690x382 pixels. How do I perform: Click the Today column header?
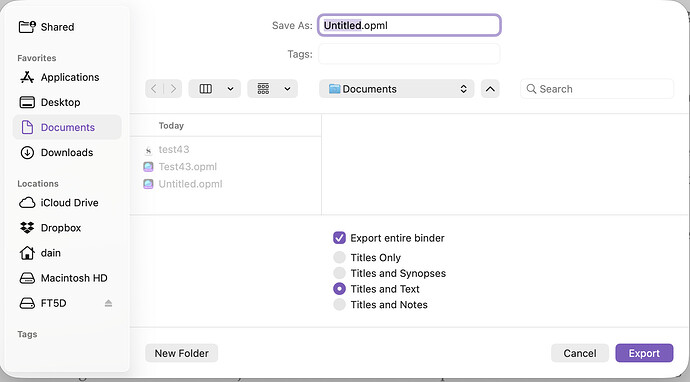(x=171, y=125)
